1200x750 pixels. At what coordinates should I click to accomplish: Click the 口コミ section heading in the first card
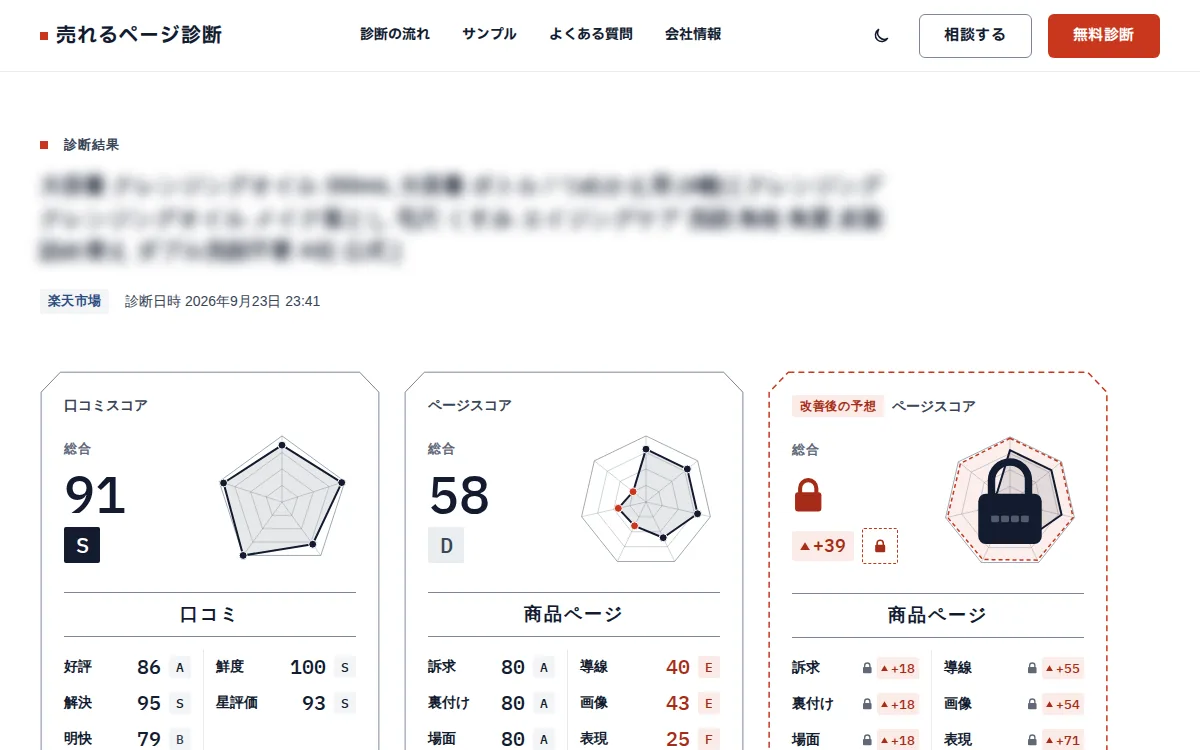pyautogui.click(x=209, y=614)
